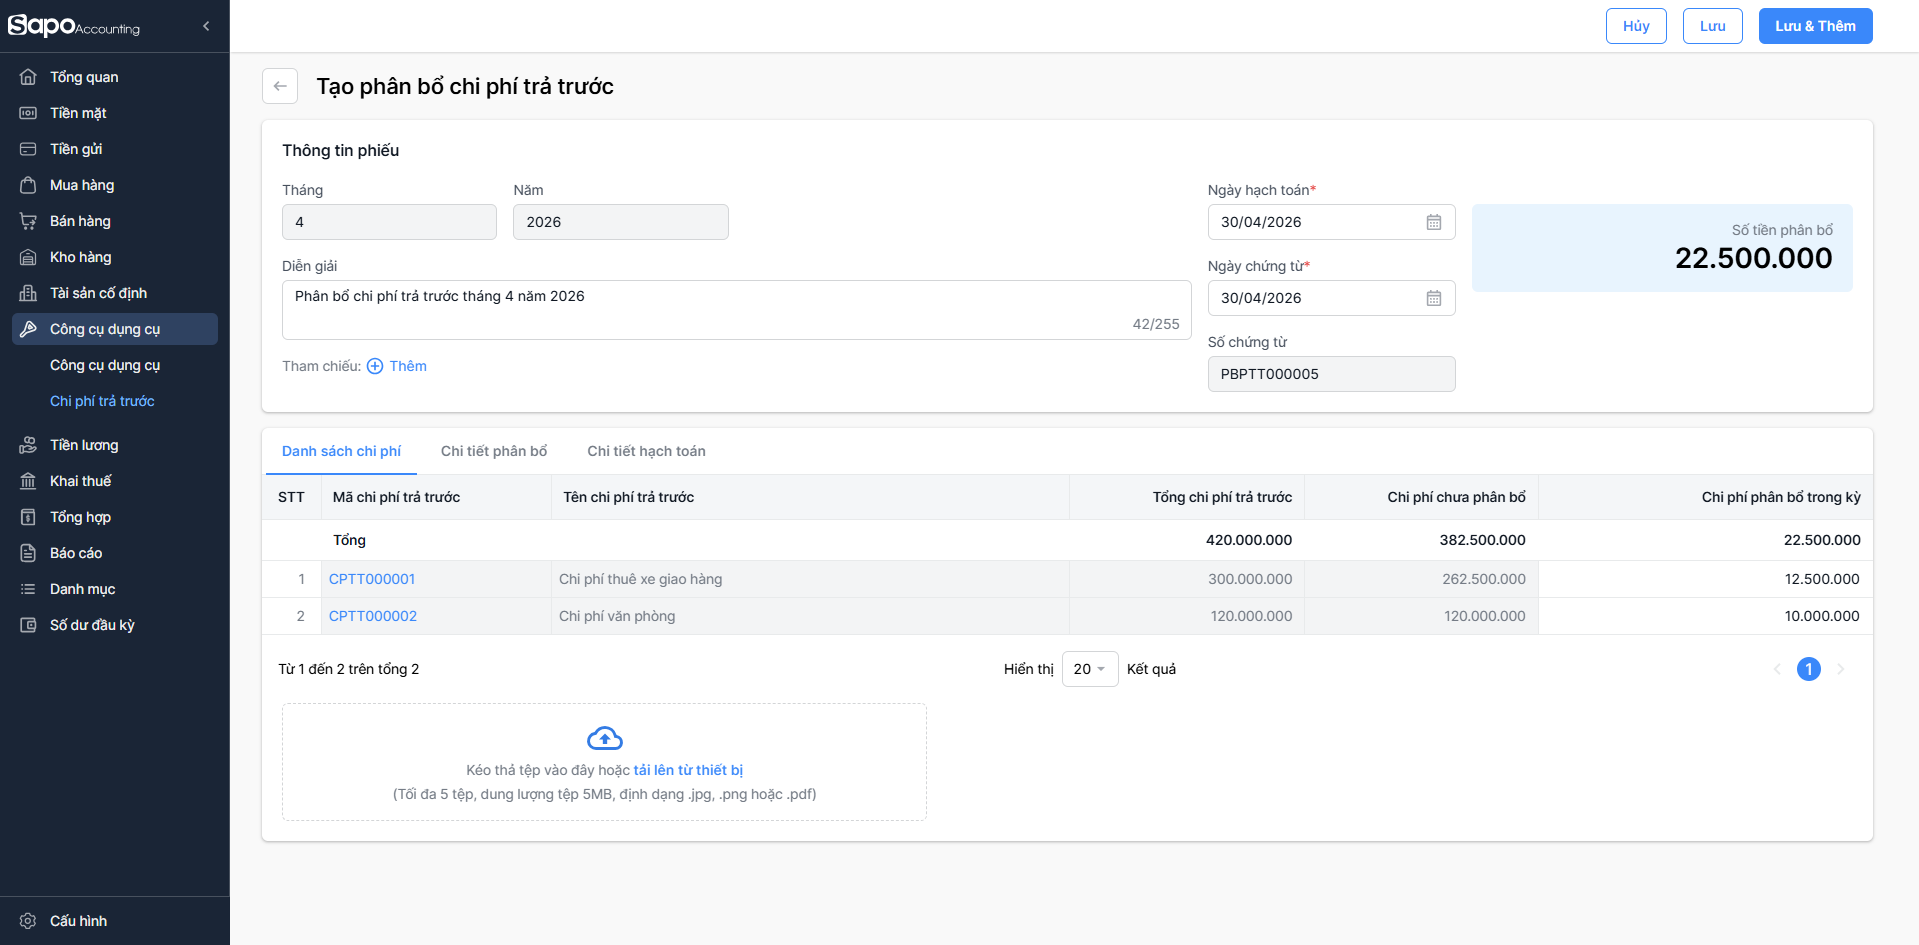Expand the Tài sản cố định menu
This screenshot has height=945, width=1919.
[98, 293]
